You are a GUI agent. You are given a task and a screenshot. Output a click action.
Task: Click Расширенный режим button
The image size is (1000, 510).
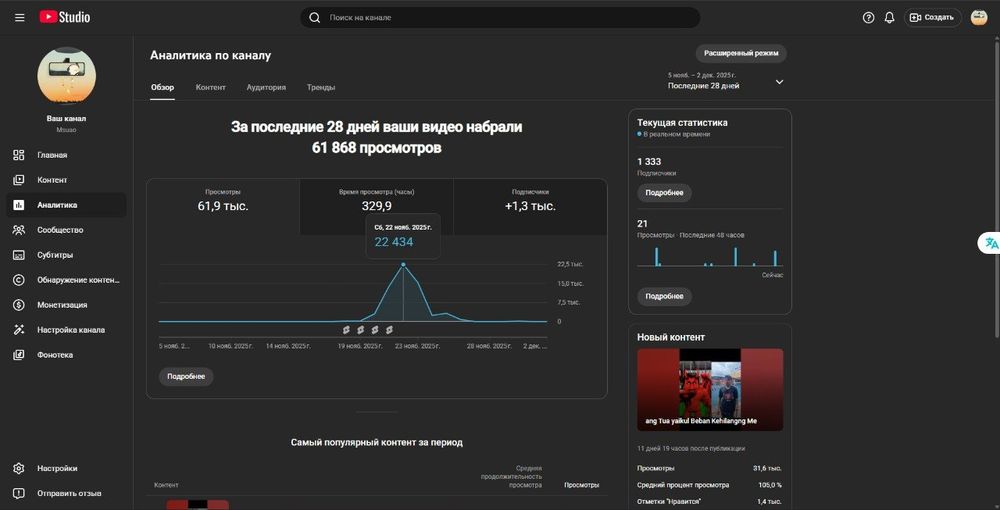(x=741, y=54)
